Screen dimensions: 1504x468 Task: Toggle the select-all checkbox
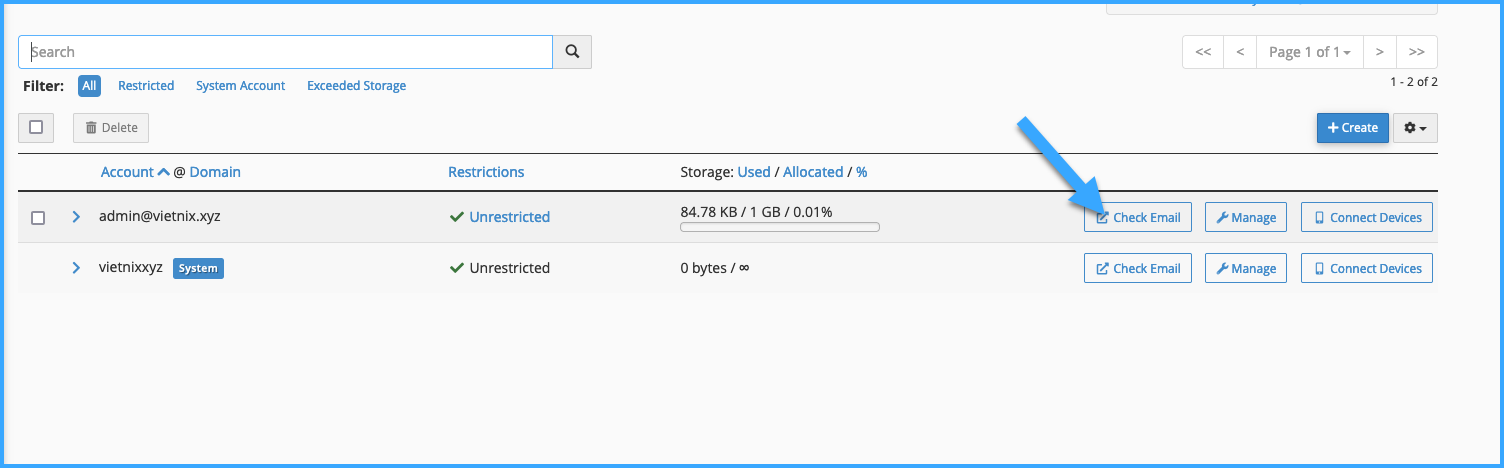(x=36, y=127)
